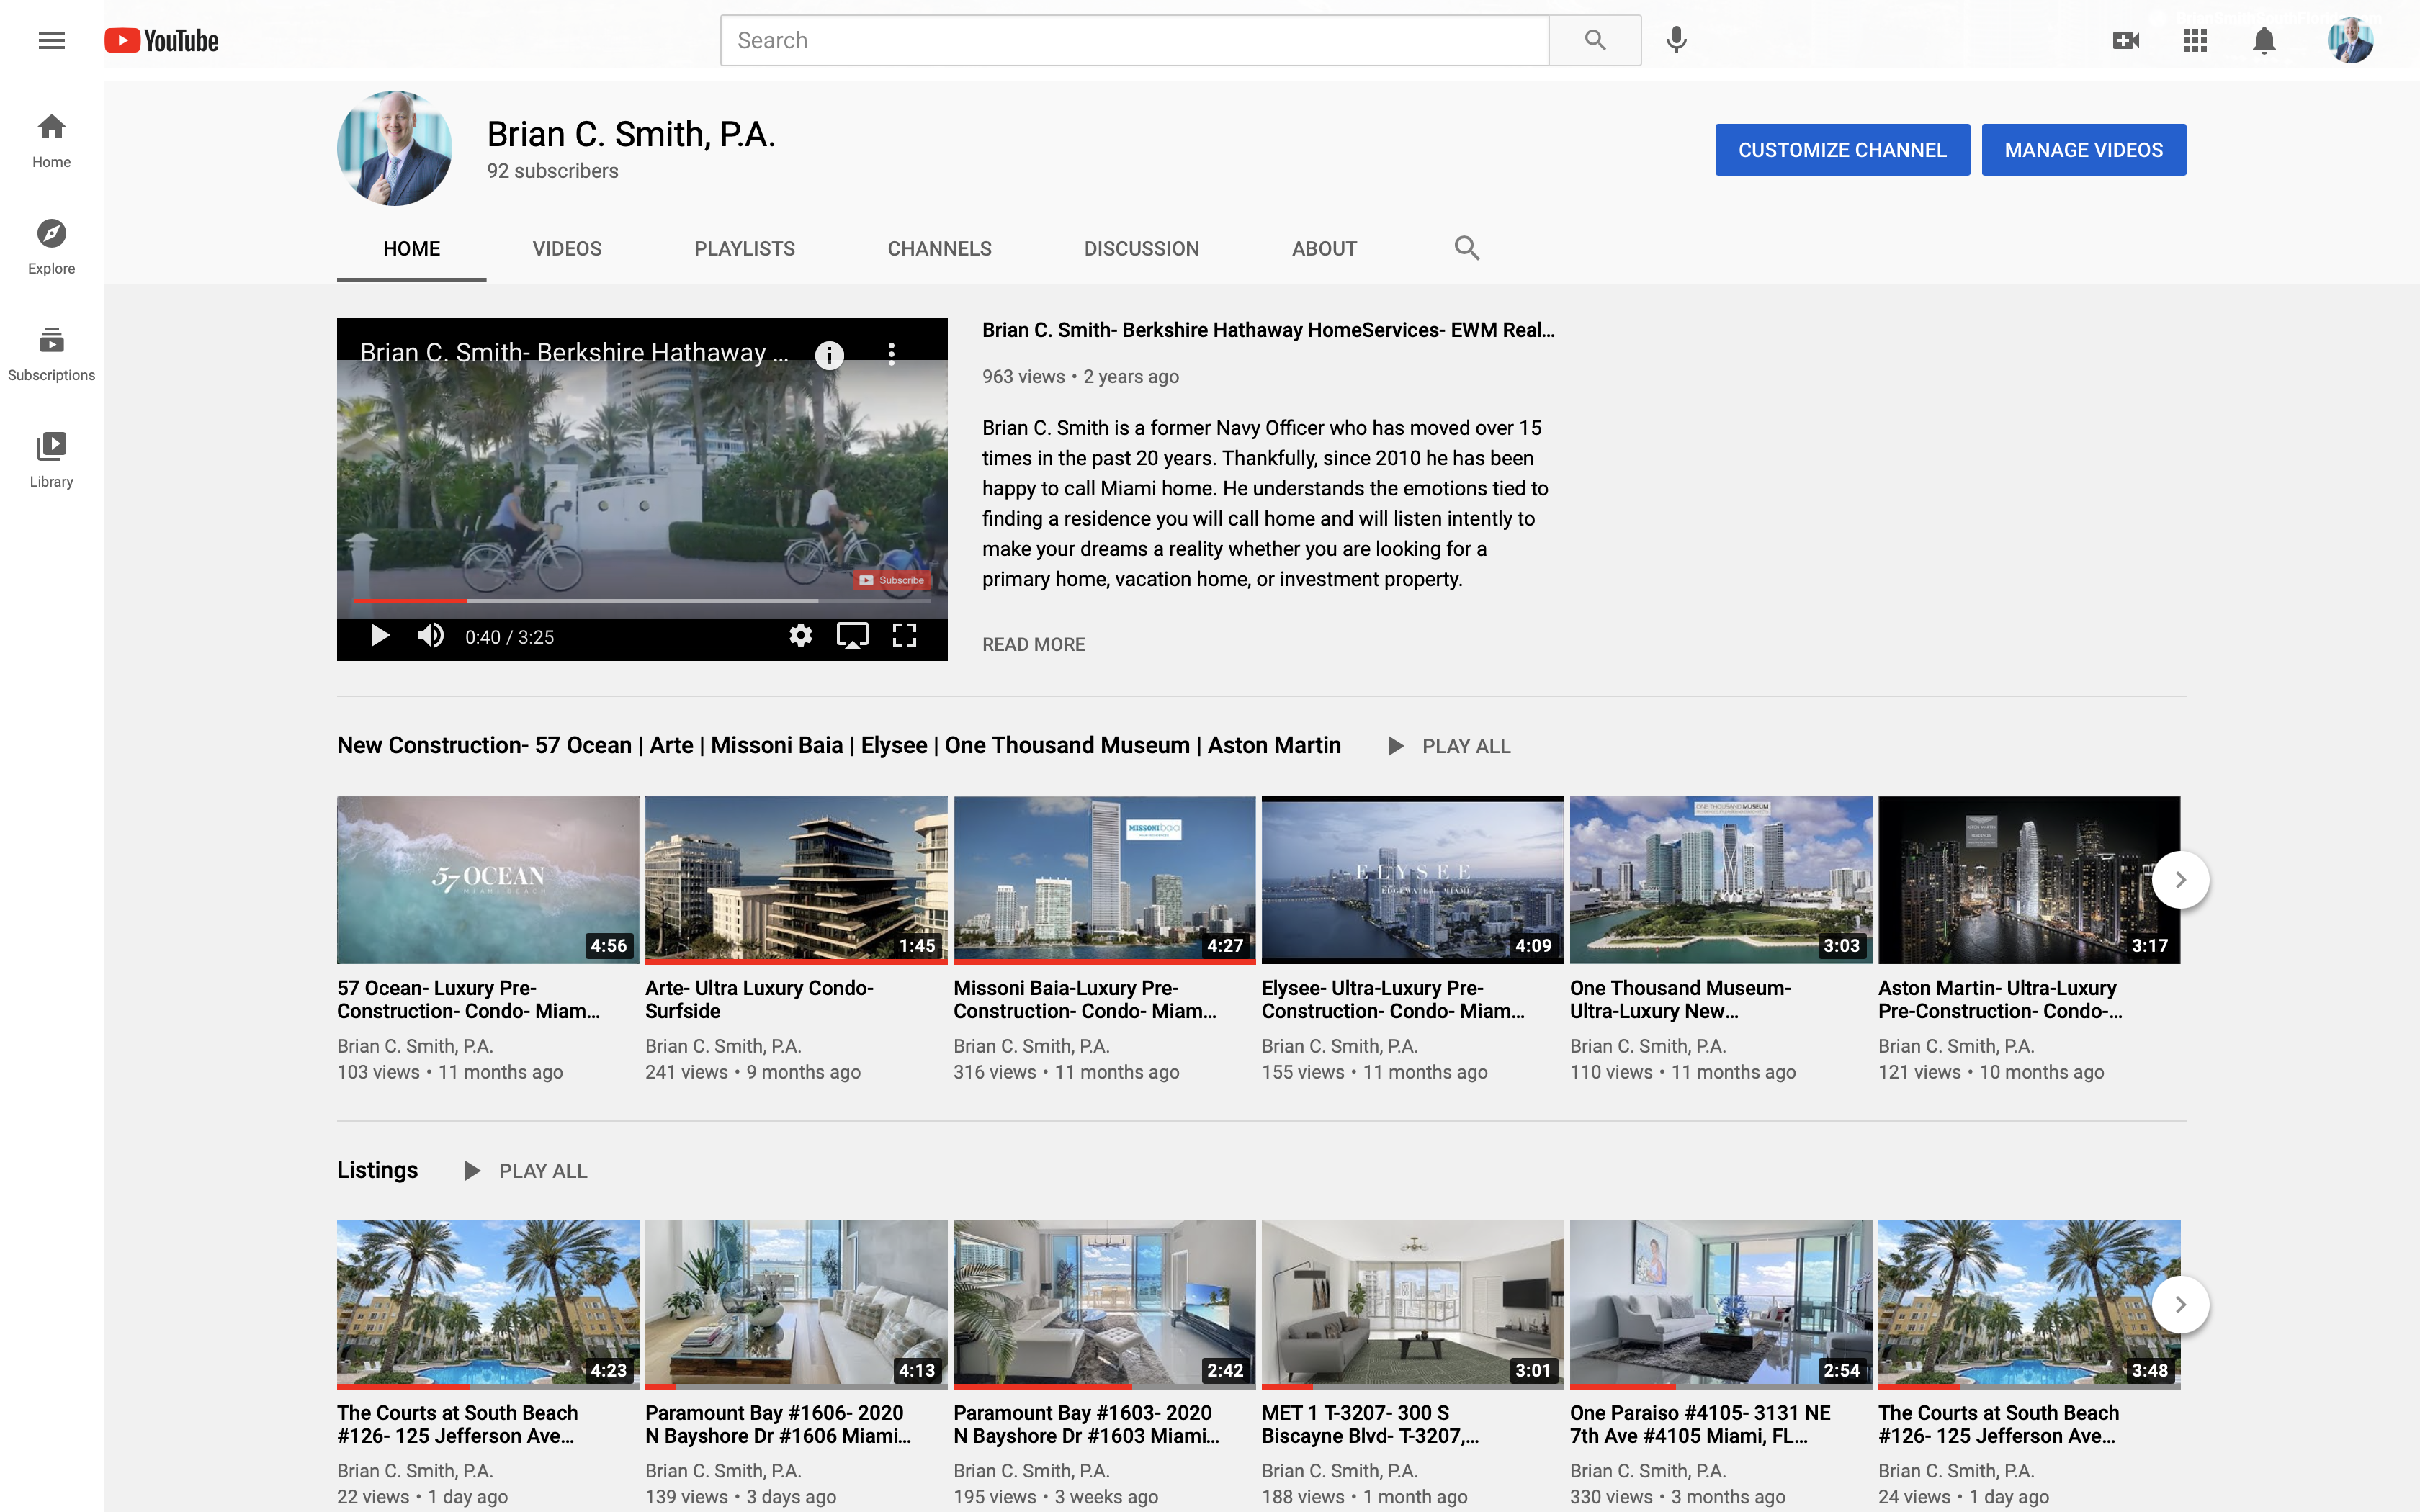Open the hamburger guide menu

click(x=51, y=40)
